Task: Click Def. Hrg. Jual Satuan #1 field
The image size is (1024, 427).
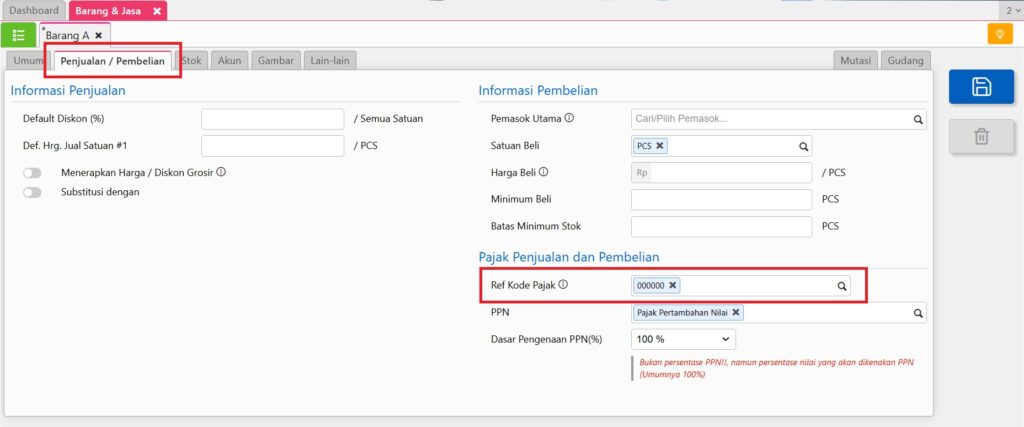Action: (x=272, y=146)
